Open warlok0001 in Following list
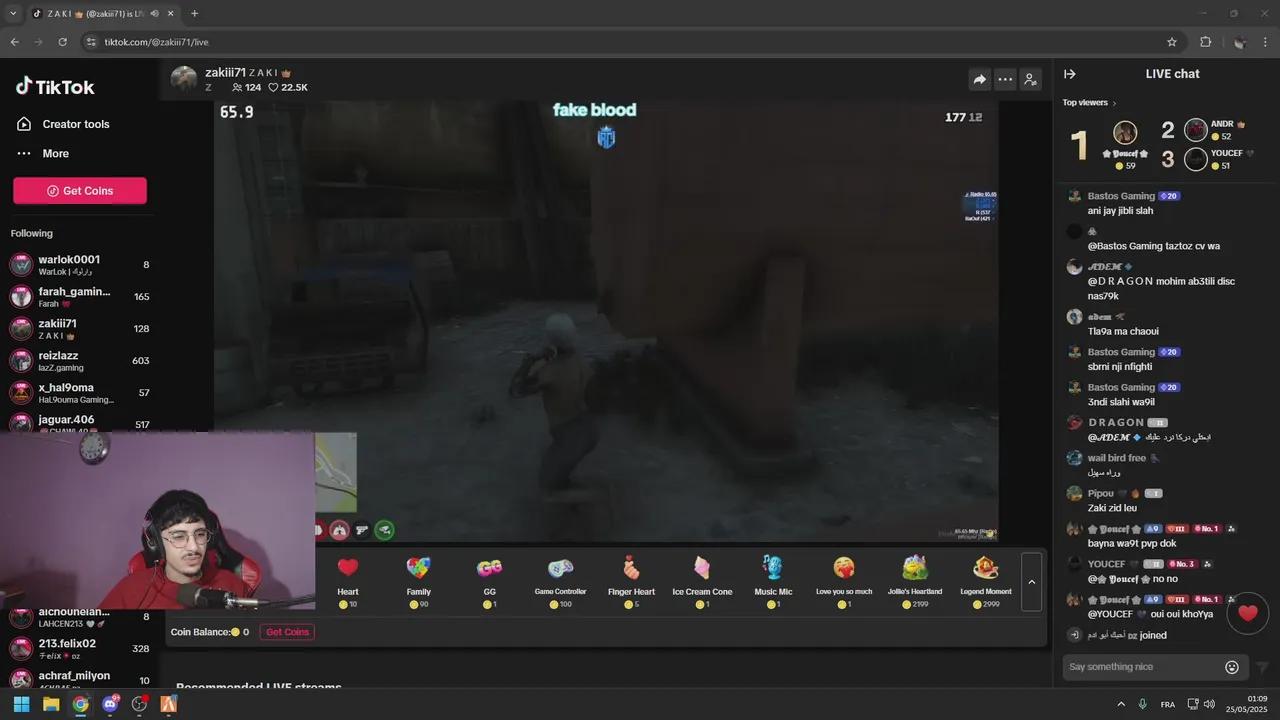This screenshot has width=1280, height=720. pyautogui.click(x=80, y=265)
